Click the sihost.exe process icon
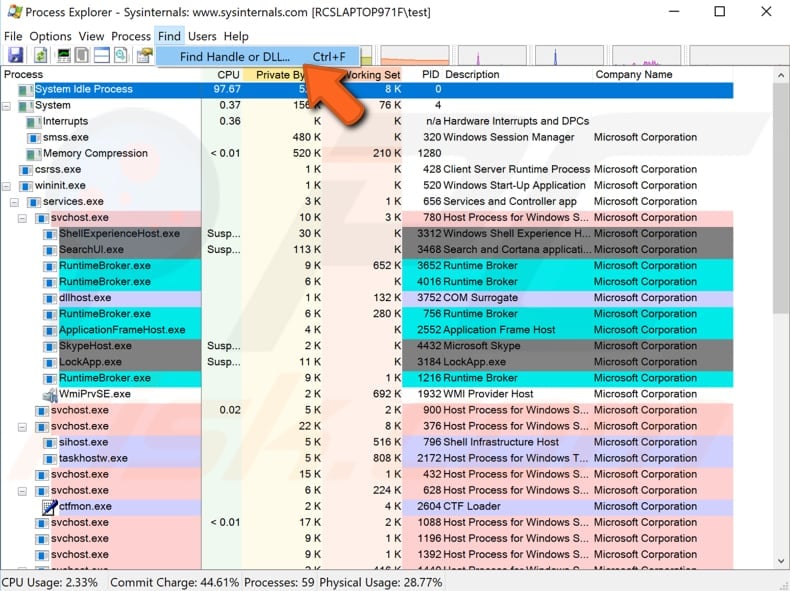Viewport: 790px width, 591px height. [x=50, y=443]
